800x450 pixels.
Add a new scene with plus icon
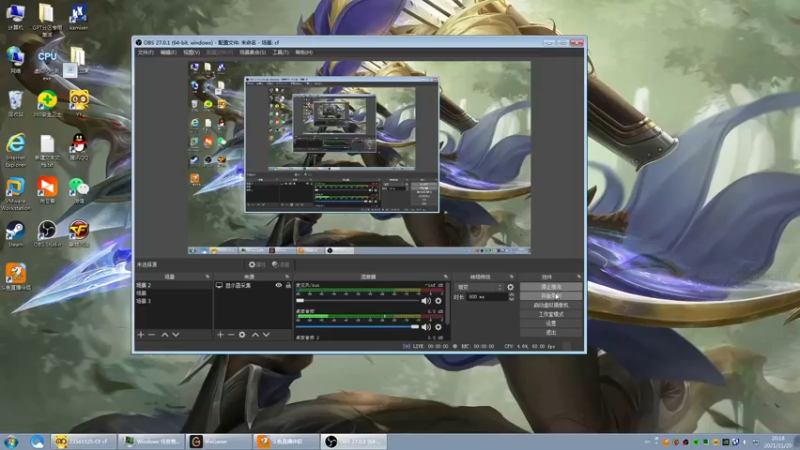tap(141, 335)
